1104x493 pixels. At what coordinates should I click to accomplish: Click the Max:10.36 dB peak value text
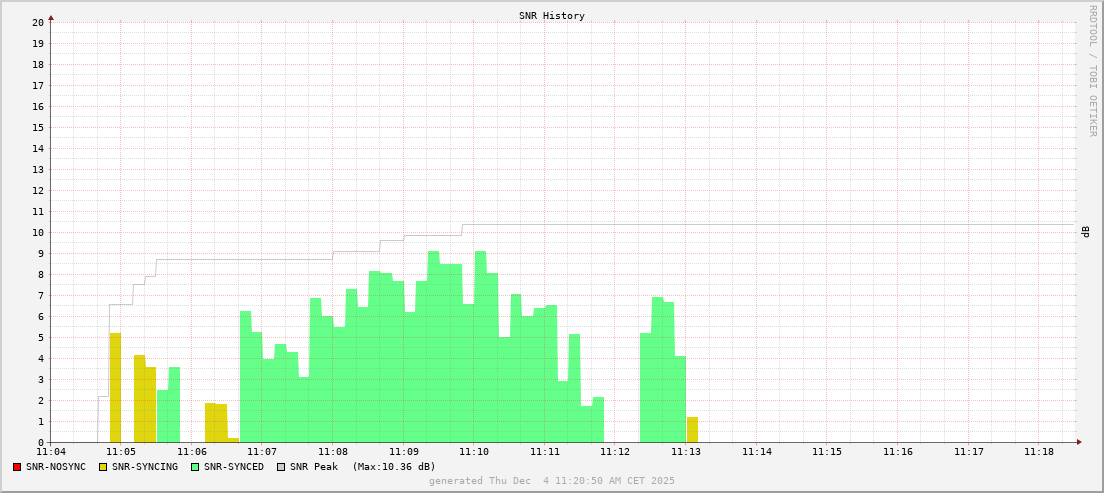(x=394, y=467)
